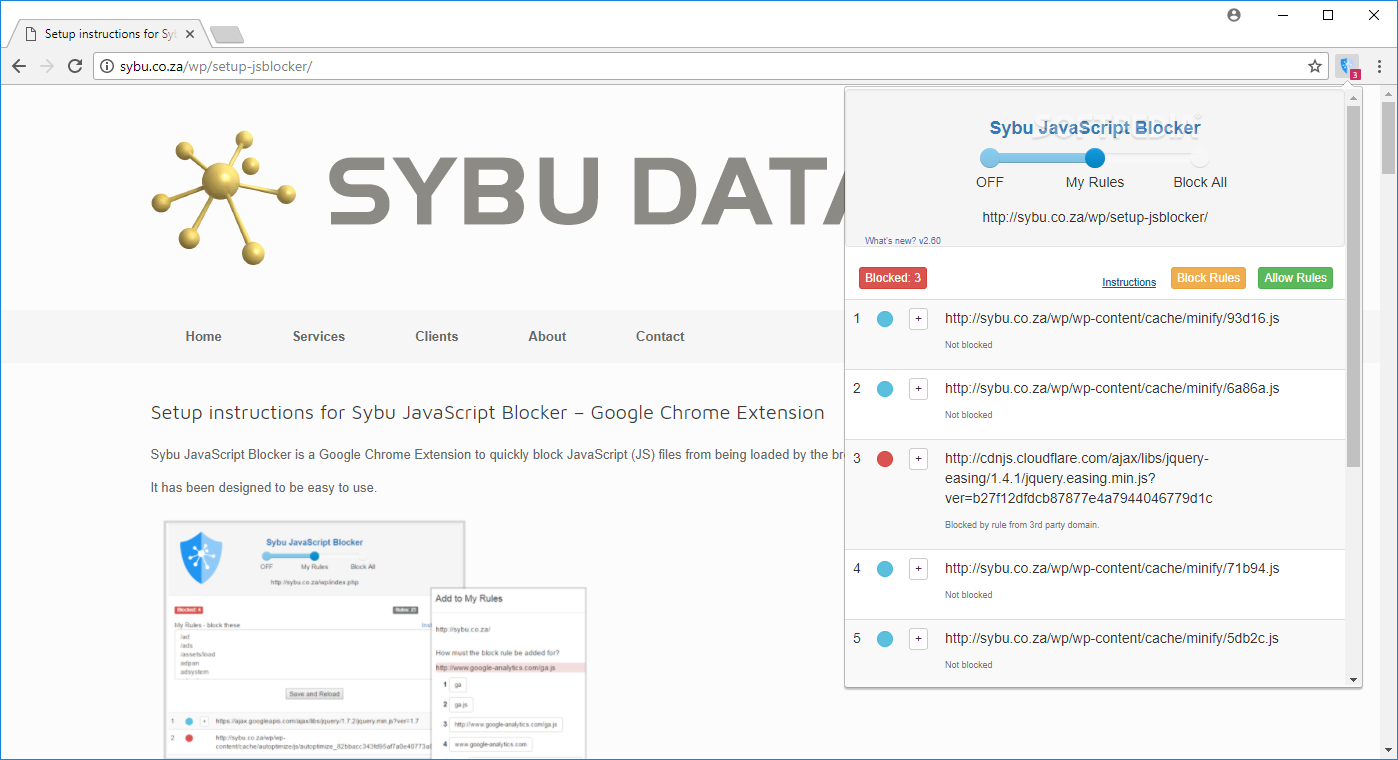Expand plus button for 71b94.js
The height and width of the screenshot is (760, 1398).
click(x=918, y=569)
